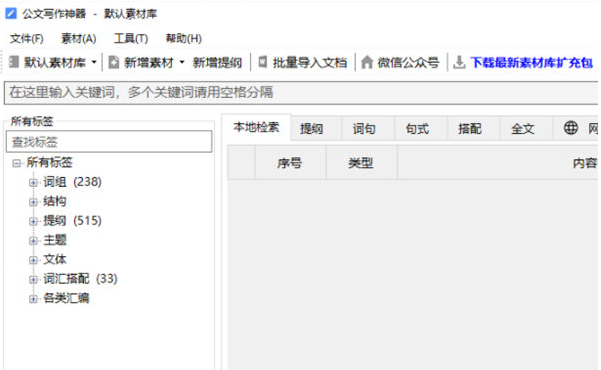
Task: Focus the 查找标签 tag search field
Action: tap(109, 141)
